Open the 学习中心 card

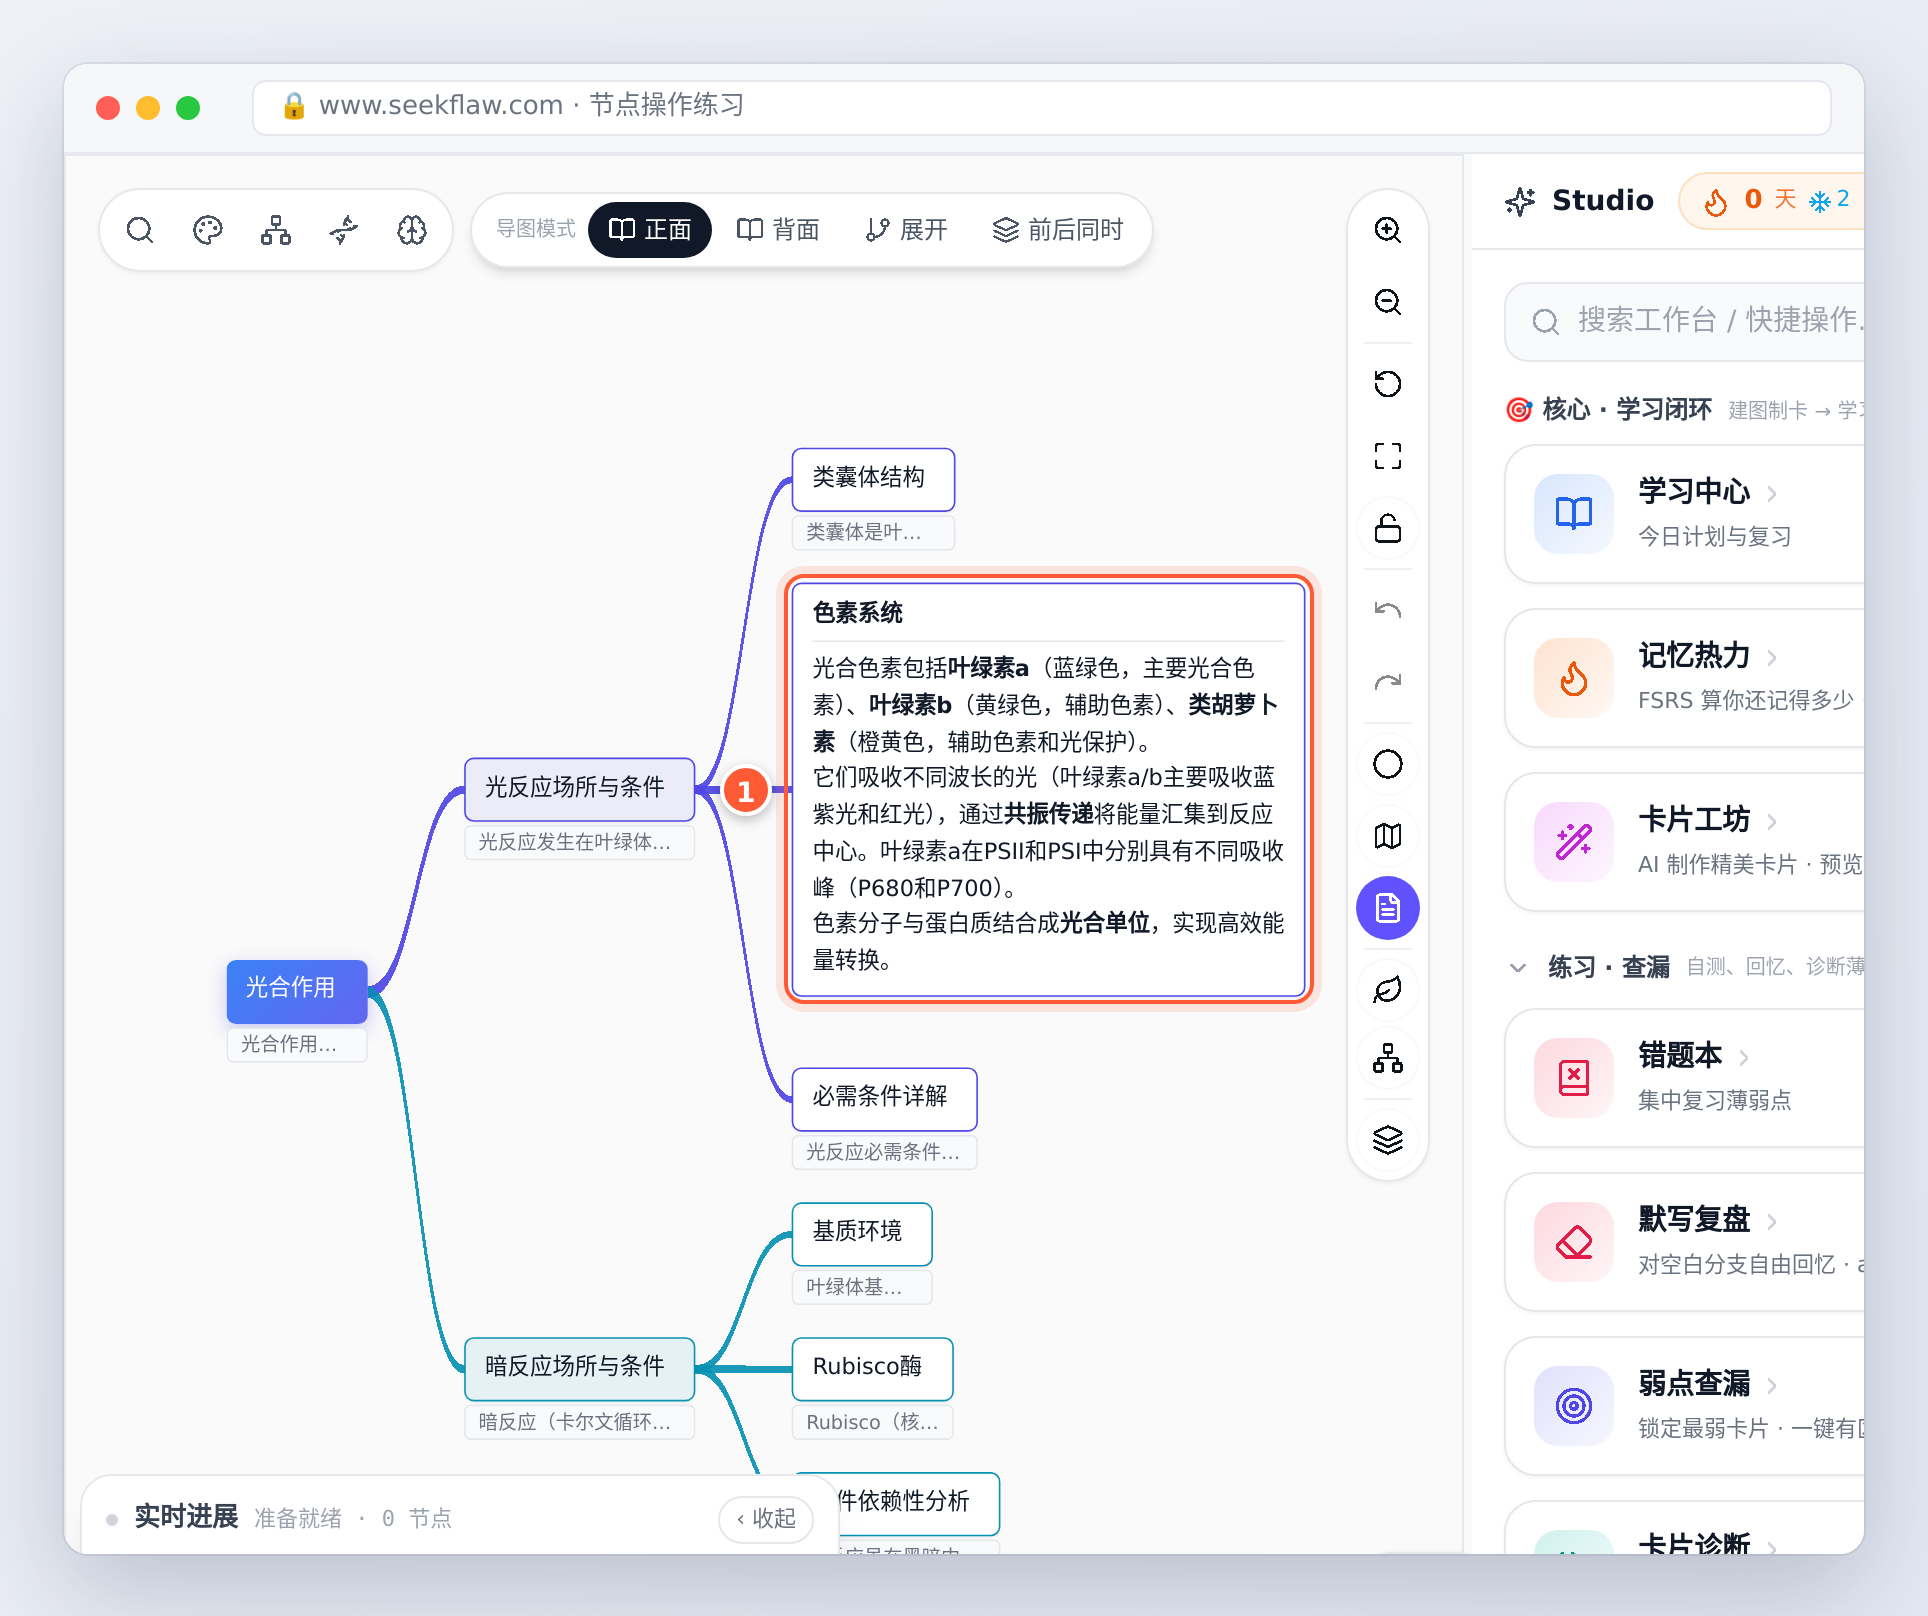[x=1684, y=514]
